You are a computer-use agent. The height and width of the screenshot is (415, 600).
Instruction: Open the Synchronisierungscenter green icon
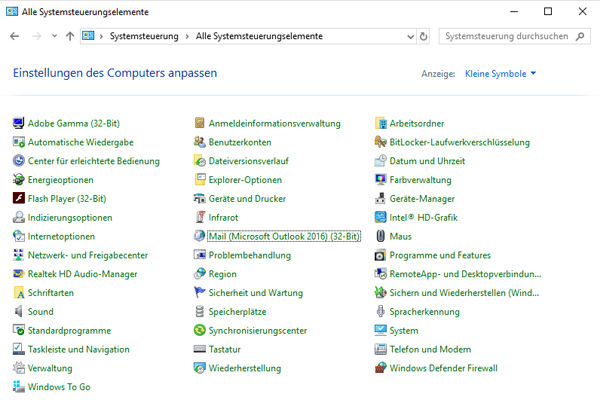pyautogui.click(x=199, y=330)
